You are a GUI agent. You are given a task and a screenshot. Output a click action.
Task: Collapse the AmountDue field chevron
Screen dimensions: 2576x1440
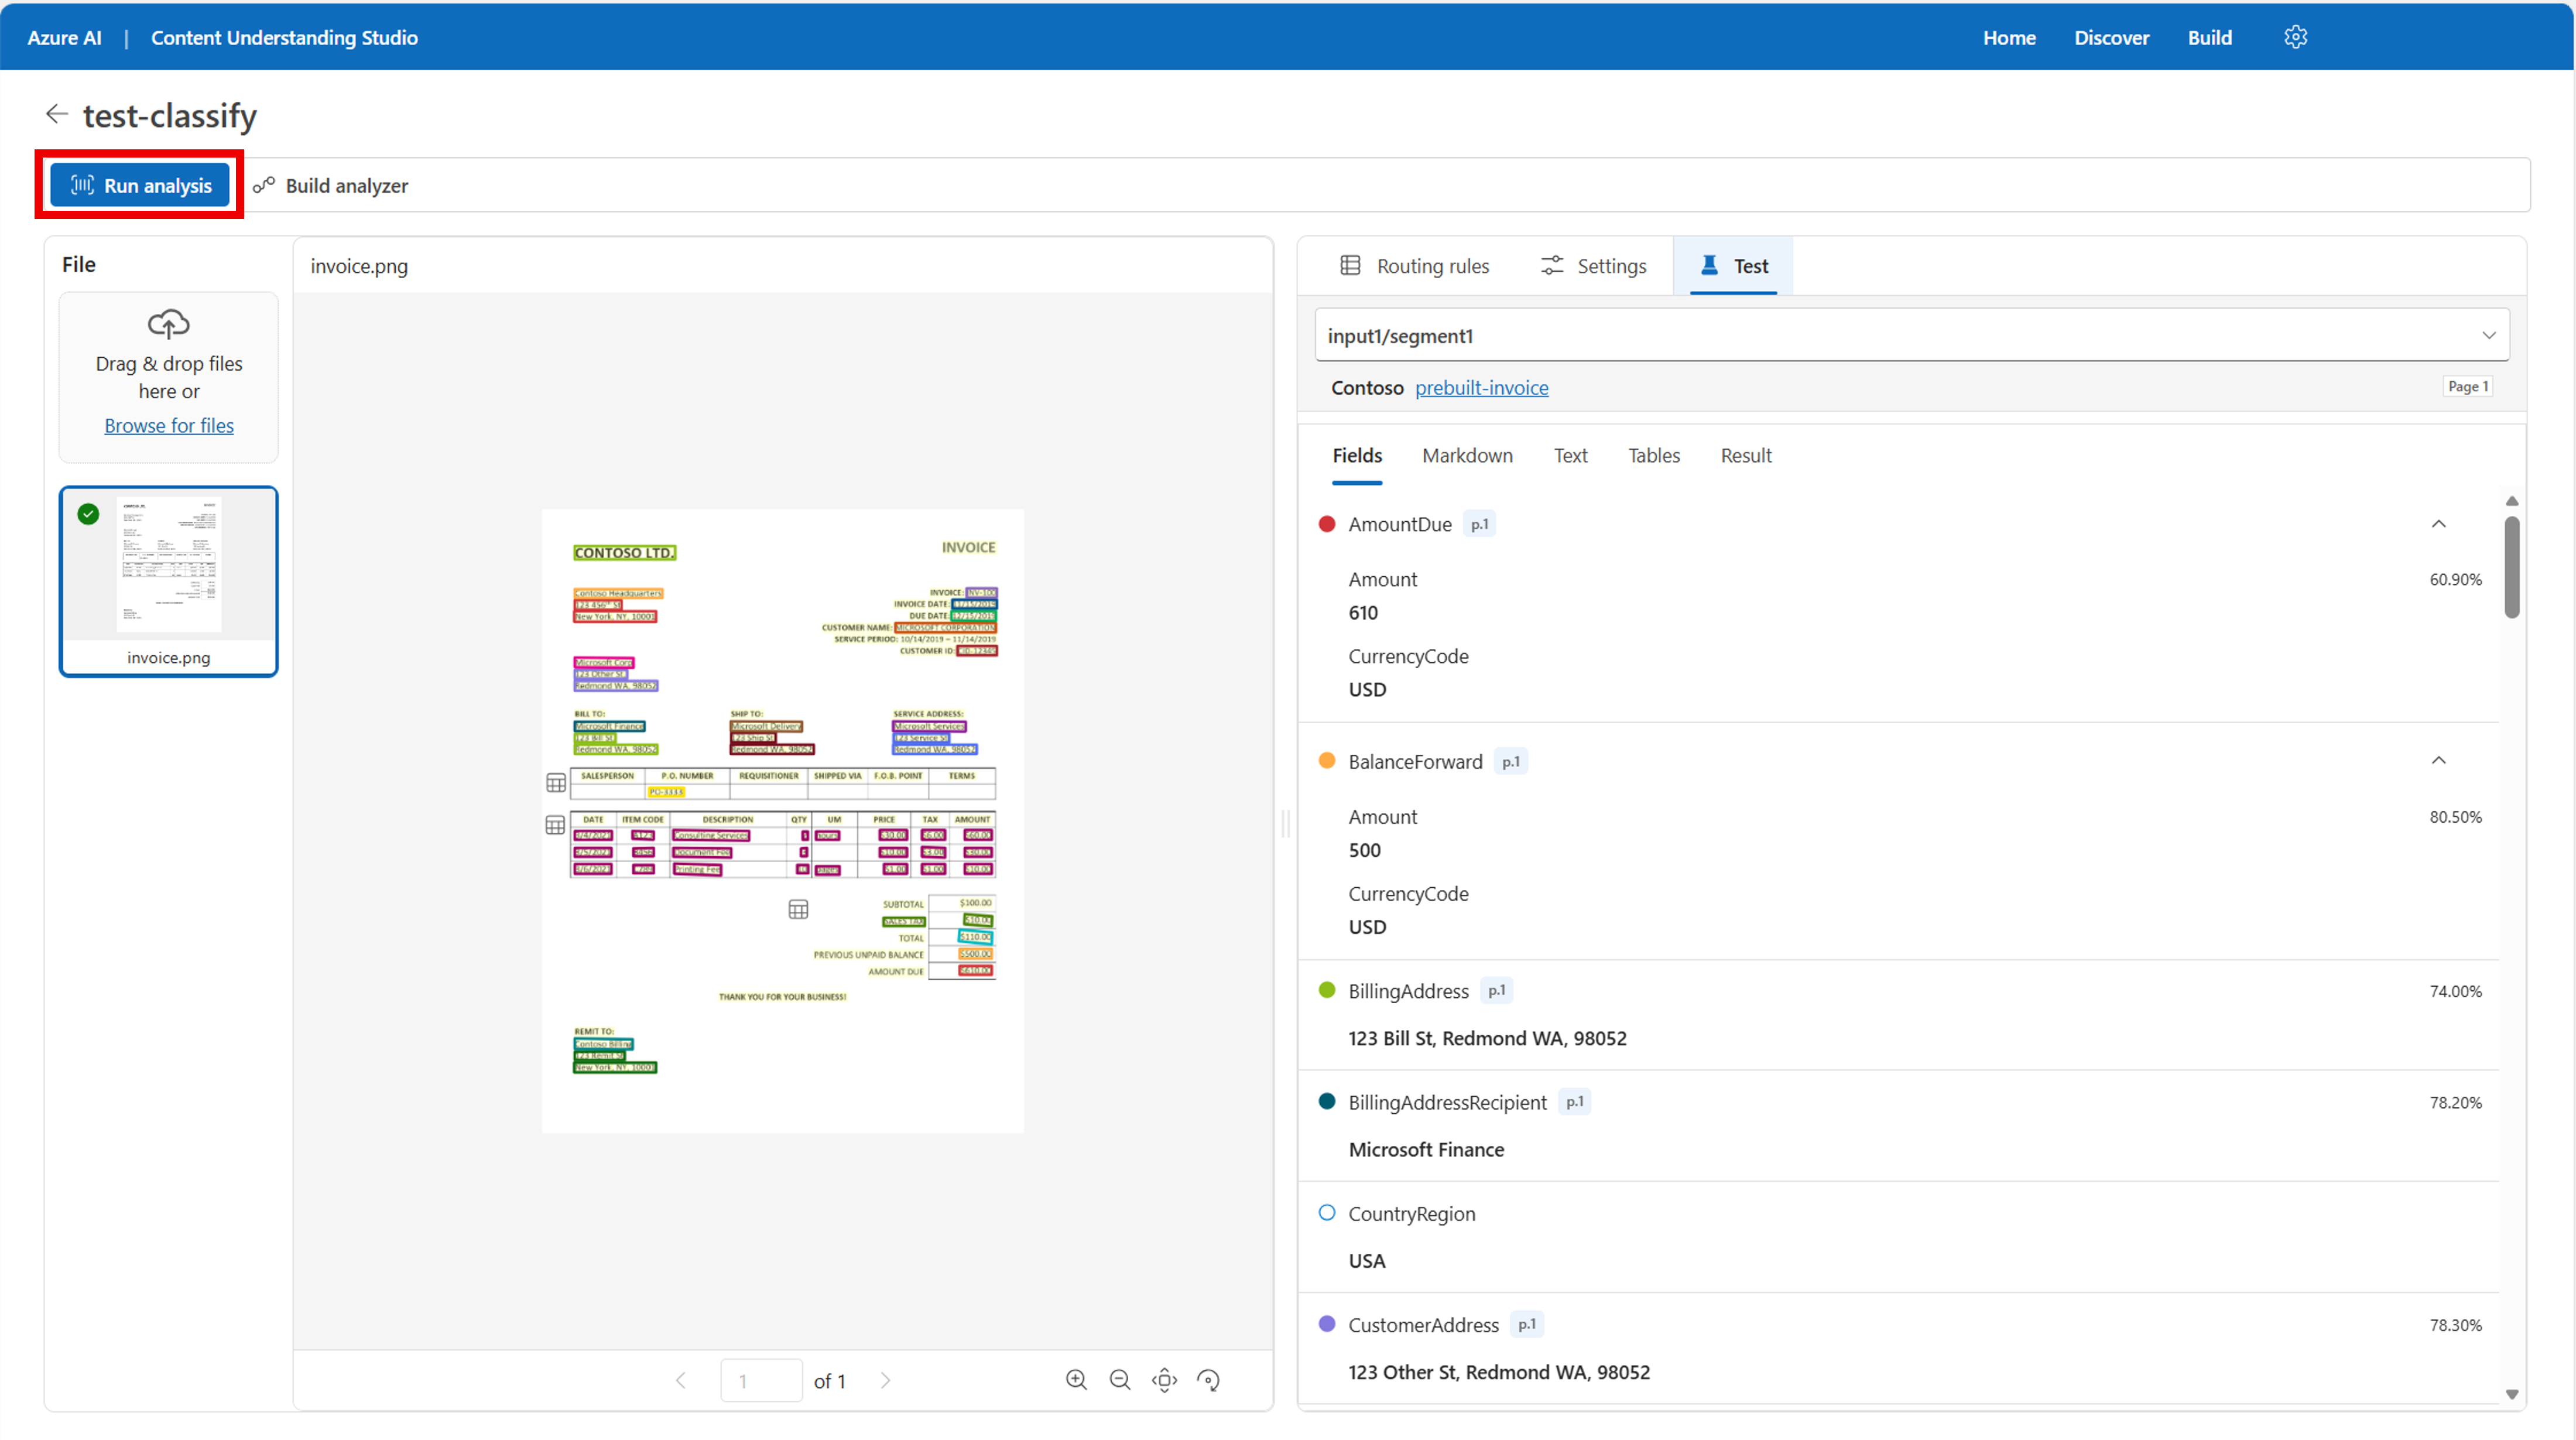tap(2438, 524)
